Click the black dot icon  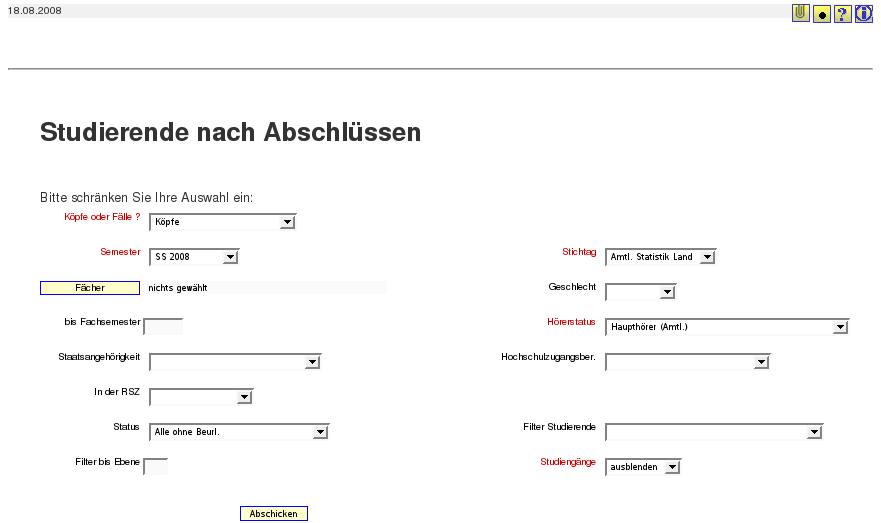pos(821,14)
